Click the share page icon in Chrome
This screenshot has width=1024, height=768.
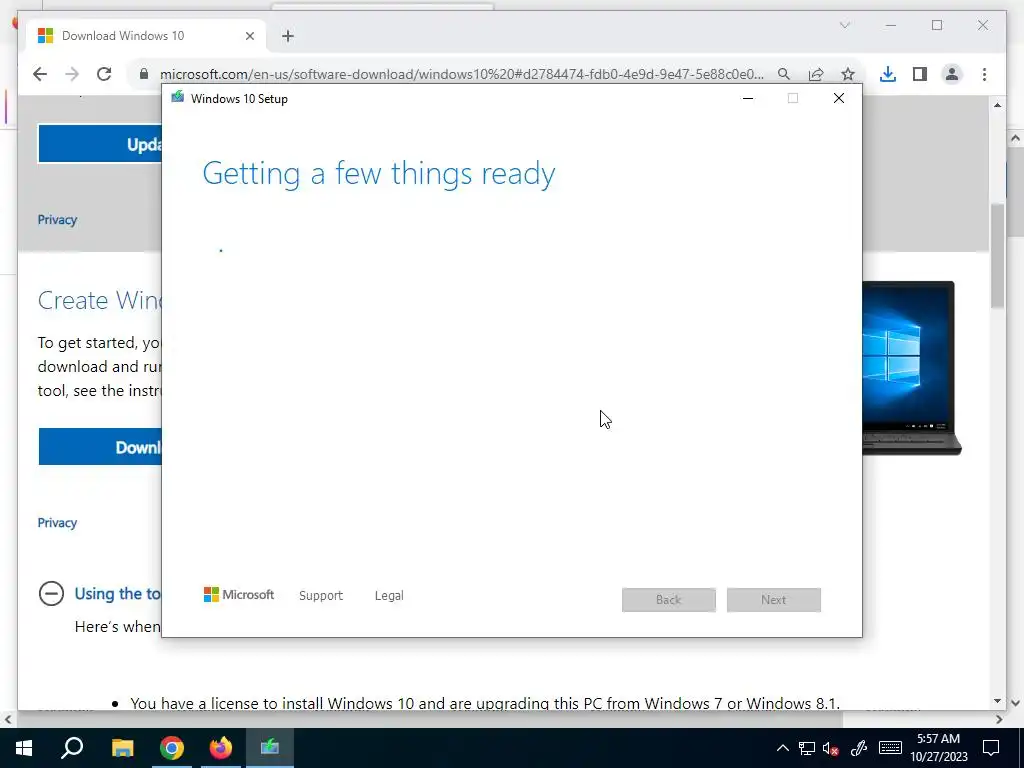click(816, 74)
